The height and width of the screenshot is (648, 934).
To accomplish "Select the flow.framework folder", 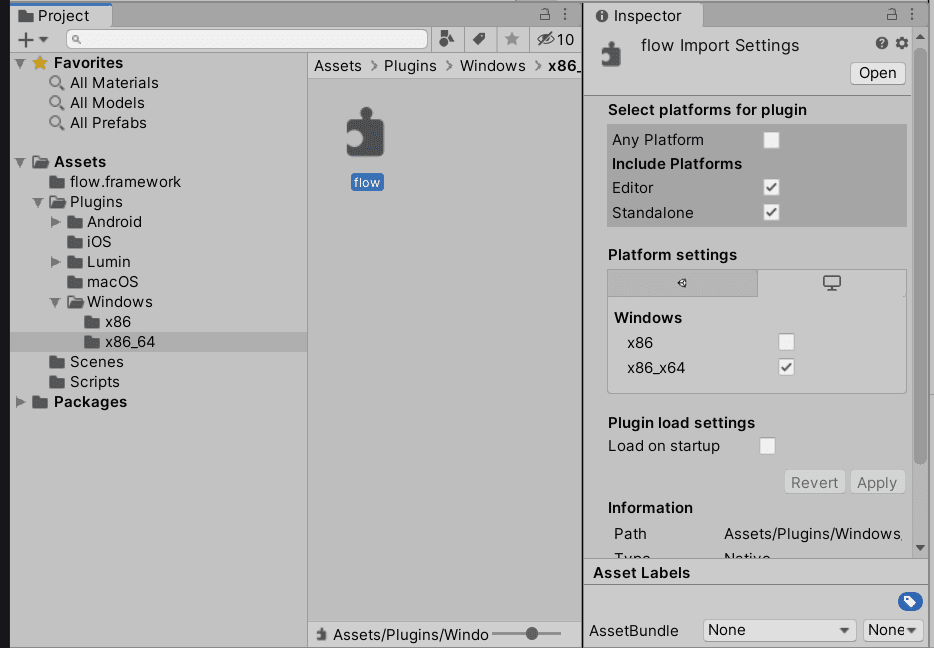I will coord(125,182).
